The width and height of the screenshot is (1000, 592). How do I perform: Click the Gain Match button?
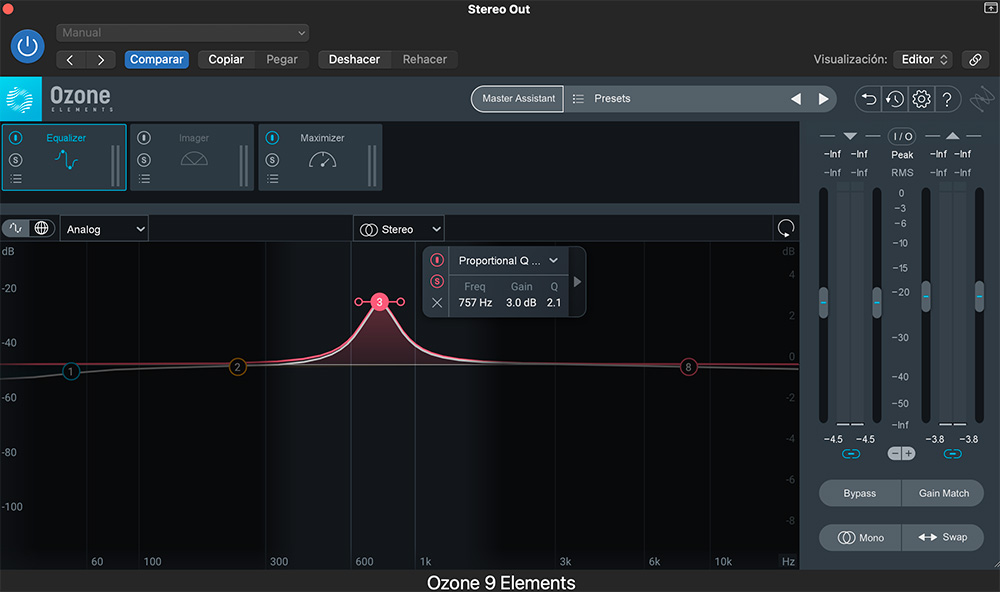click(942, 493)
